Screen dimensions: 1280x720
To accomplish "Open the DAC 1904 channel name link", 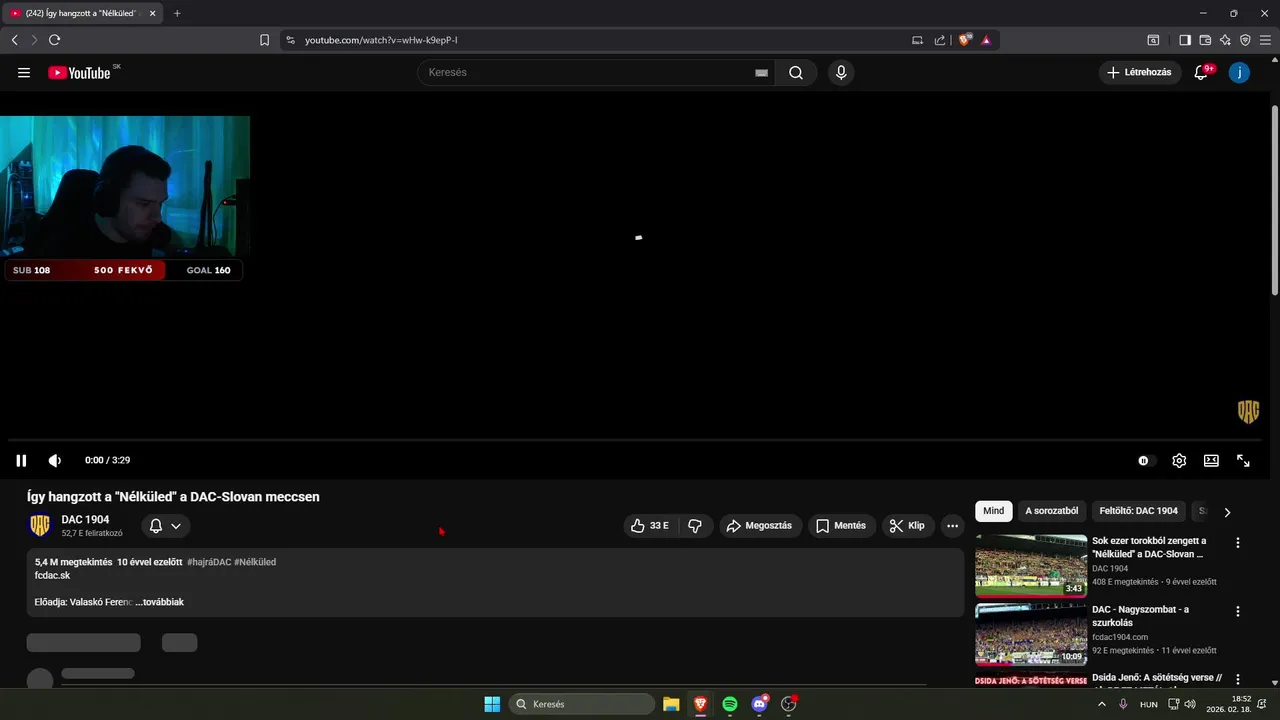I will coord(85,519).
